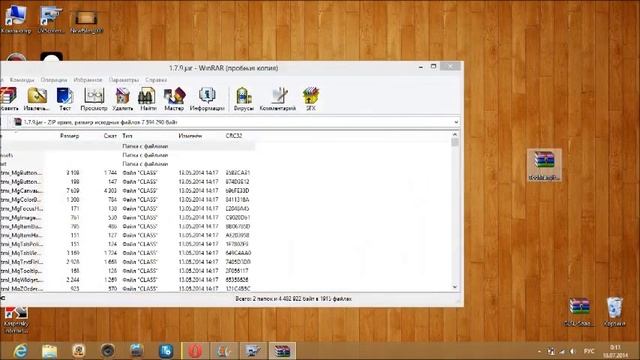Show archive Информация (Info) icon

click(207, 99)
